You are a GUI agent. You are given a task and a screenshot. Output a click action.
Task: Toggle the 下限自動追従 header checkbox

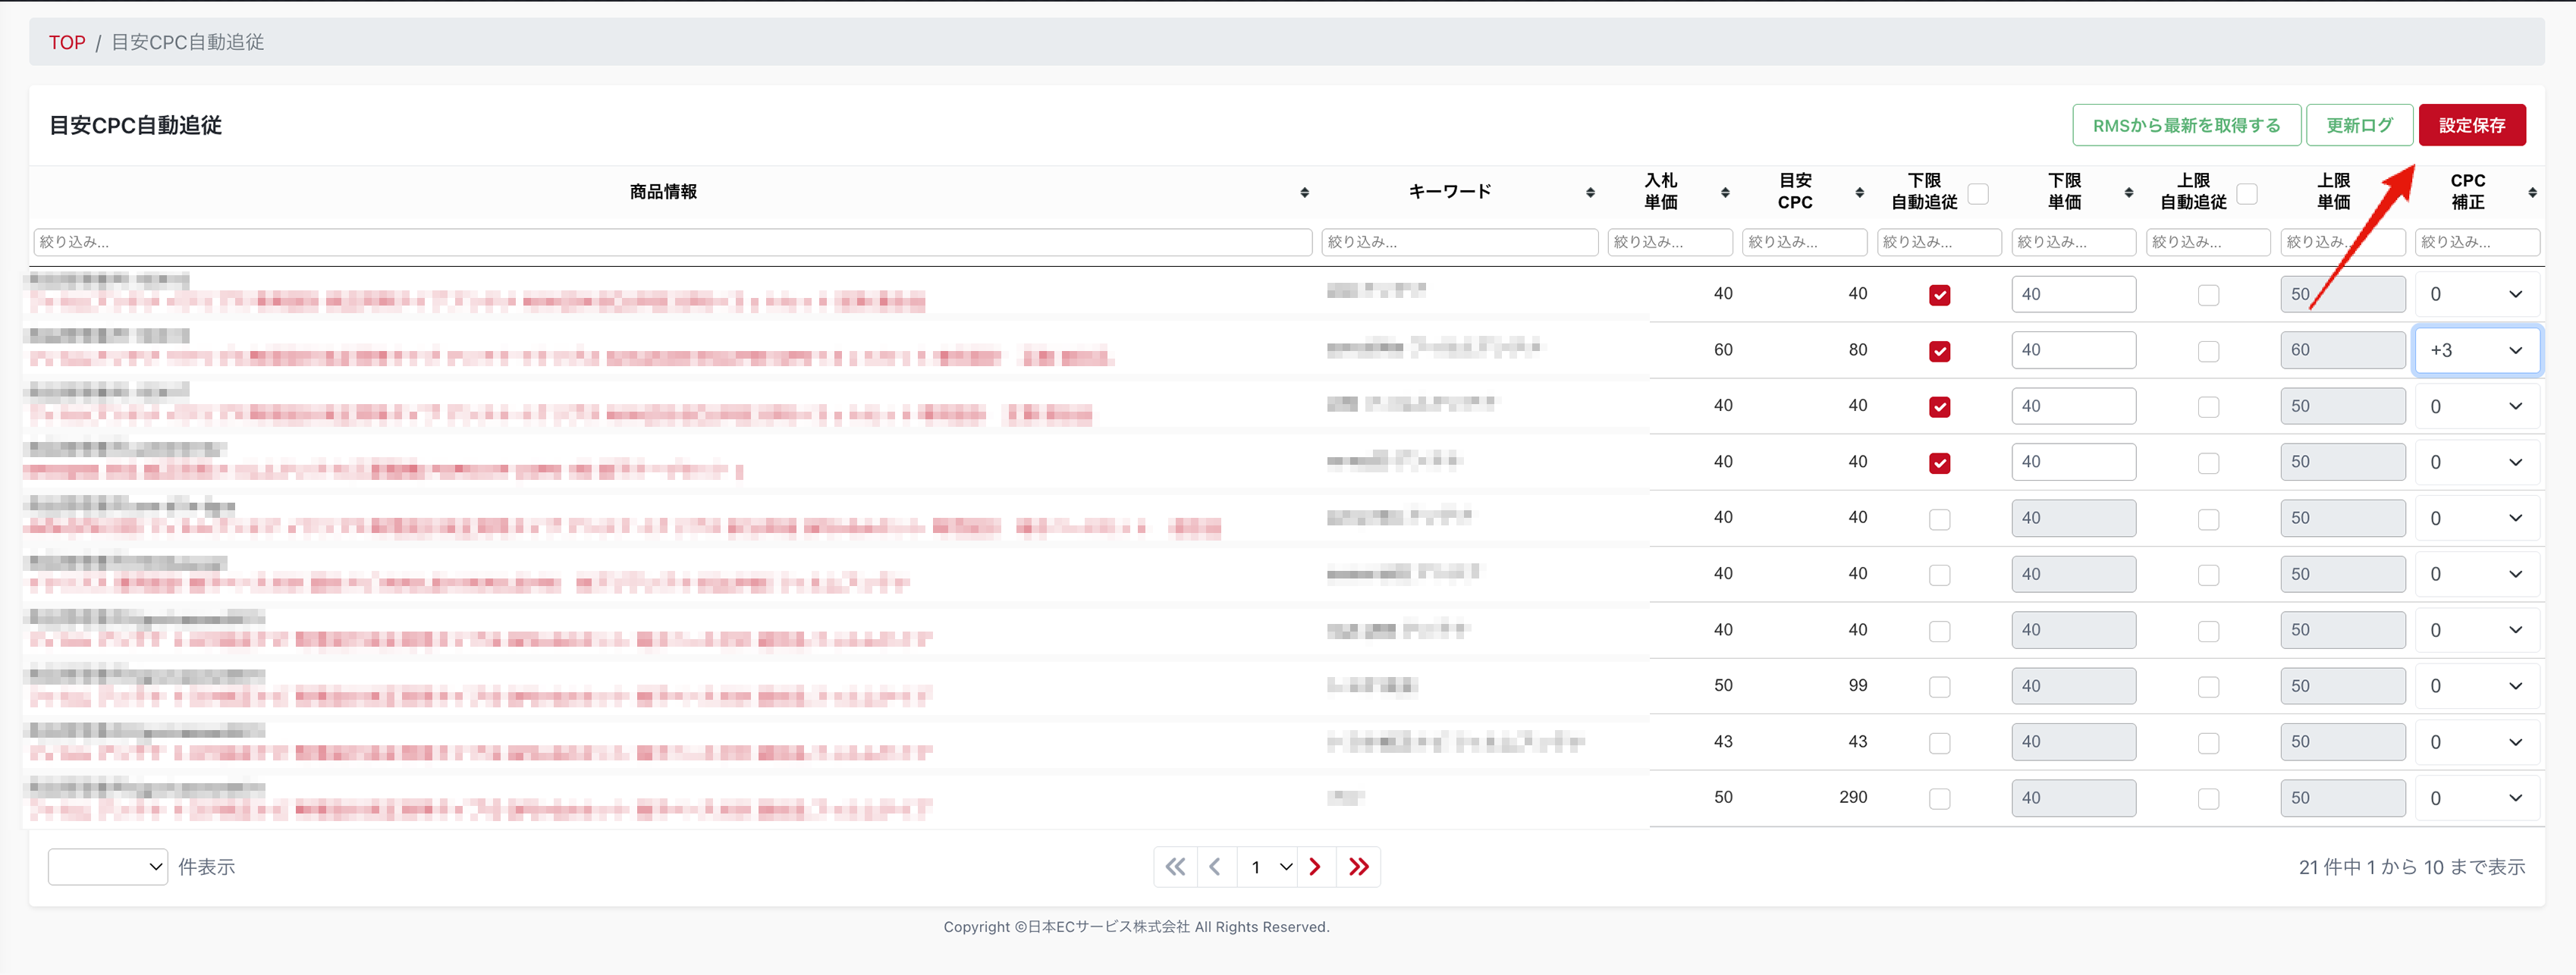coord(1977,193)
